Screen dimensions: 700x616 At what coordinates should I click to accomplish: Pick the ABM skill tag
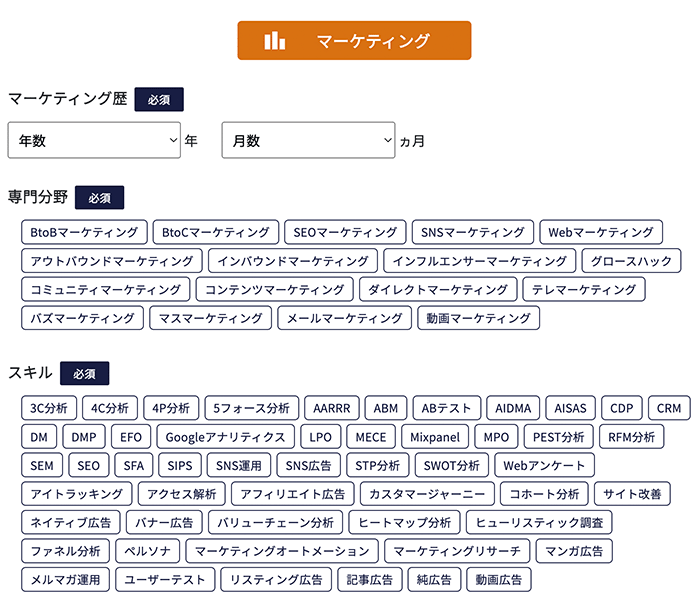pyautogui.click(x=386, y=408)
